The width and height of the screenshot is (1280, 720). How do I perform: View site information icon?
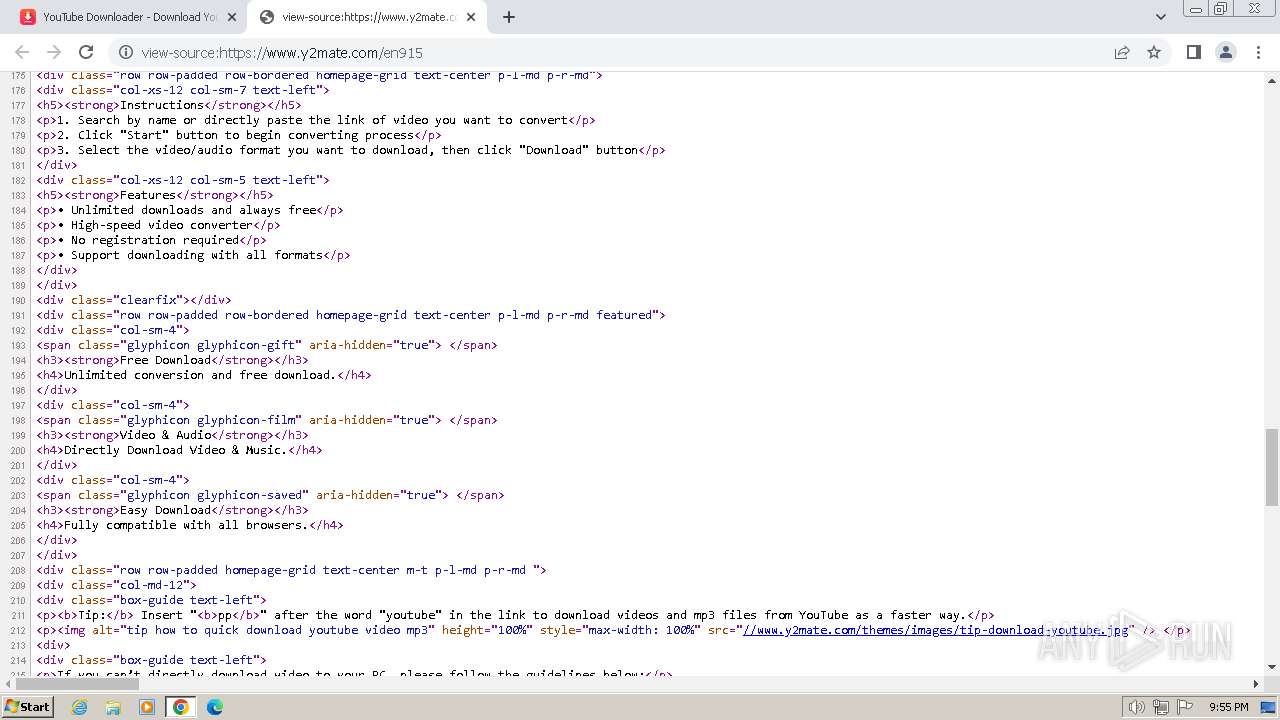pyautogui.click(x=126, y=53)
